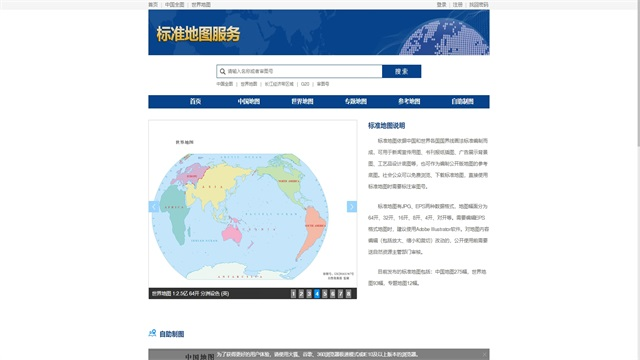The height and width of the screenshot is (360, 640).
Task: Open the 自助制图 navigation tab
Action: [x=462, y=101]
